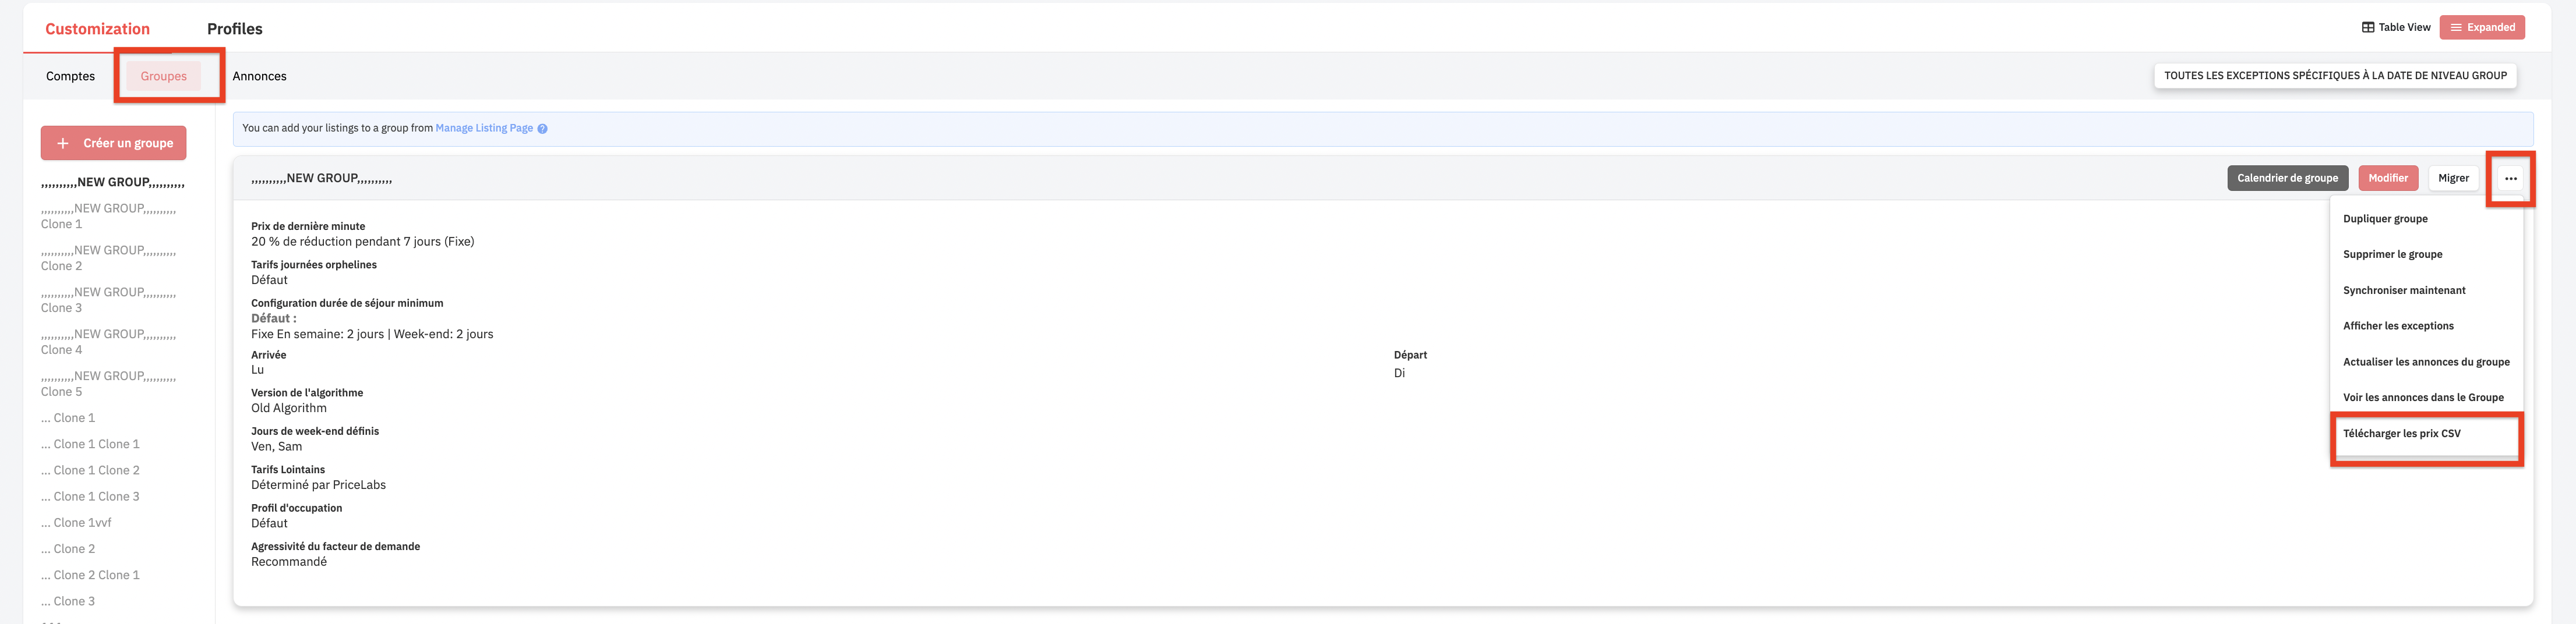Open the three-dots more options menu

tap(2510, 178)
